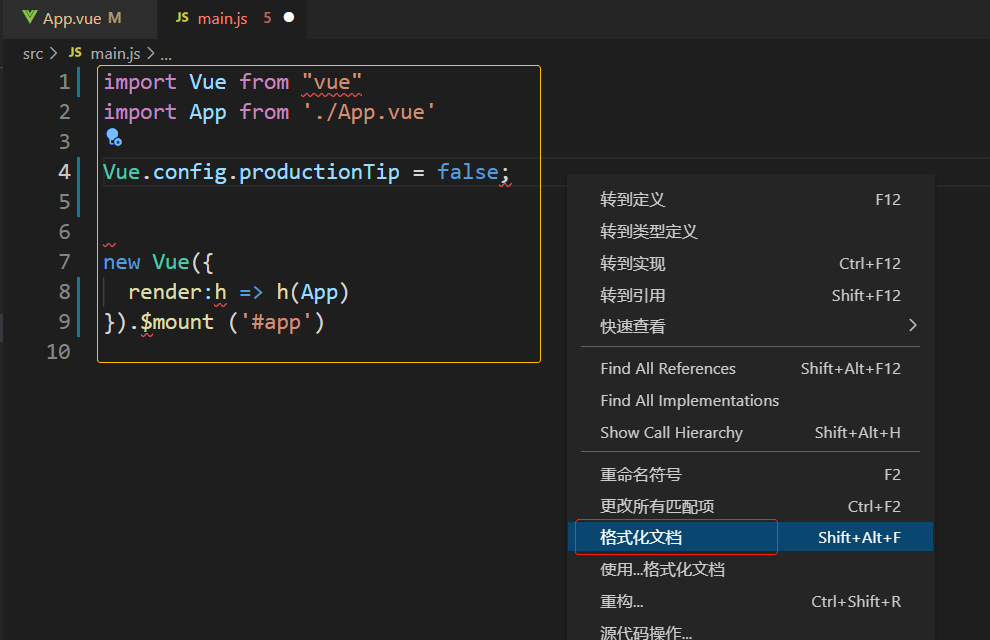The width and height of the screenshot is (990, 640).
Task: Click 转到实现 in the menu
Action: 632,263
